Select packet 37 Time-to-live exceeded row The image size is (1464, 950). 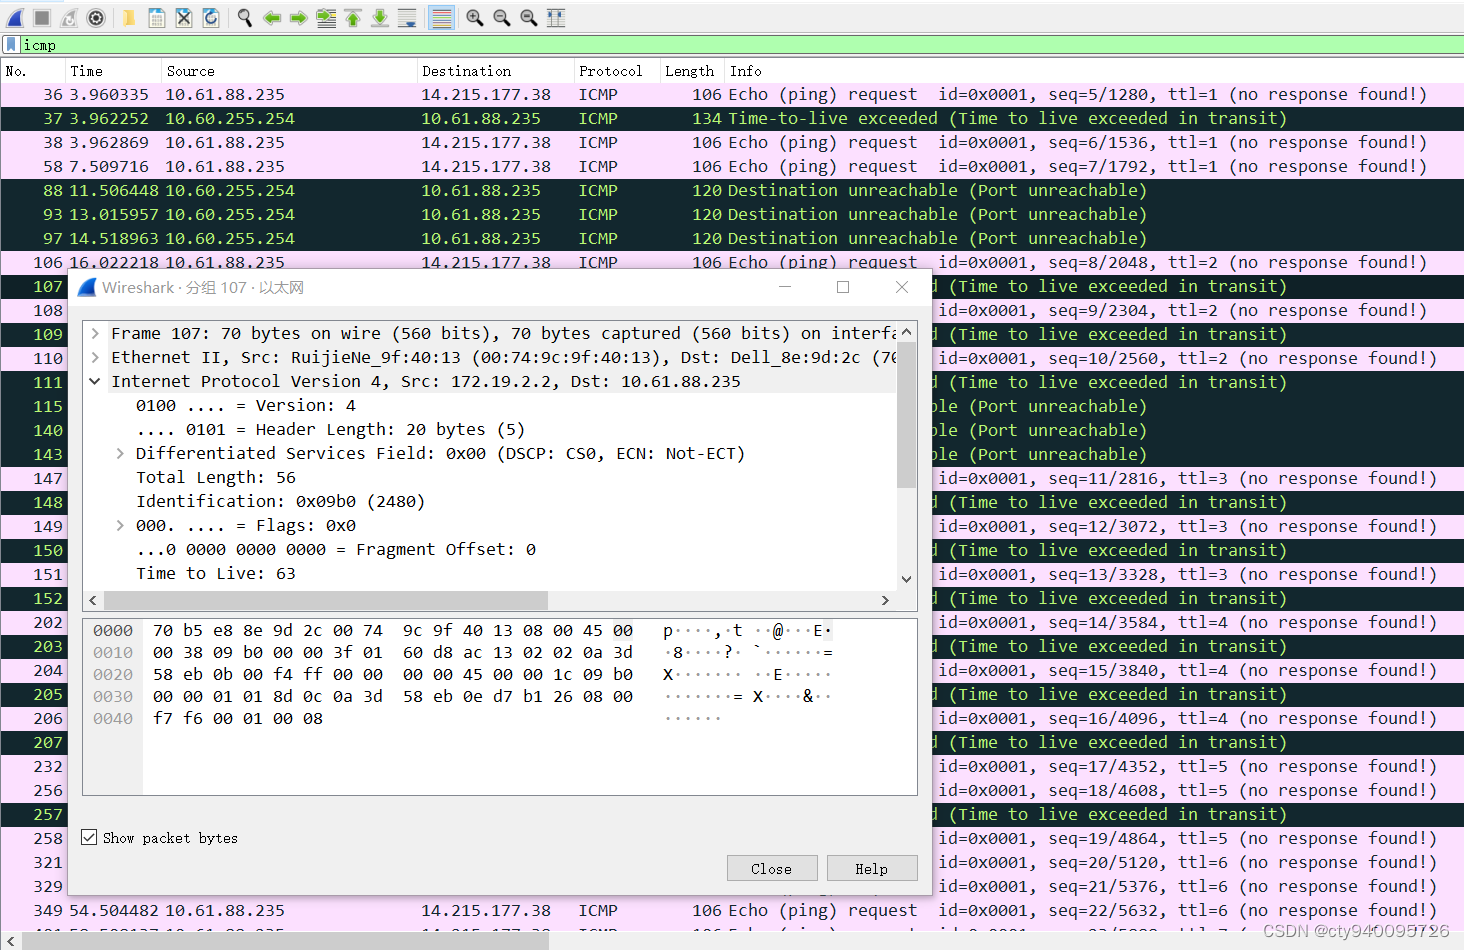click(x=732, y=118)
